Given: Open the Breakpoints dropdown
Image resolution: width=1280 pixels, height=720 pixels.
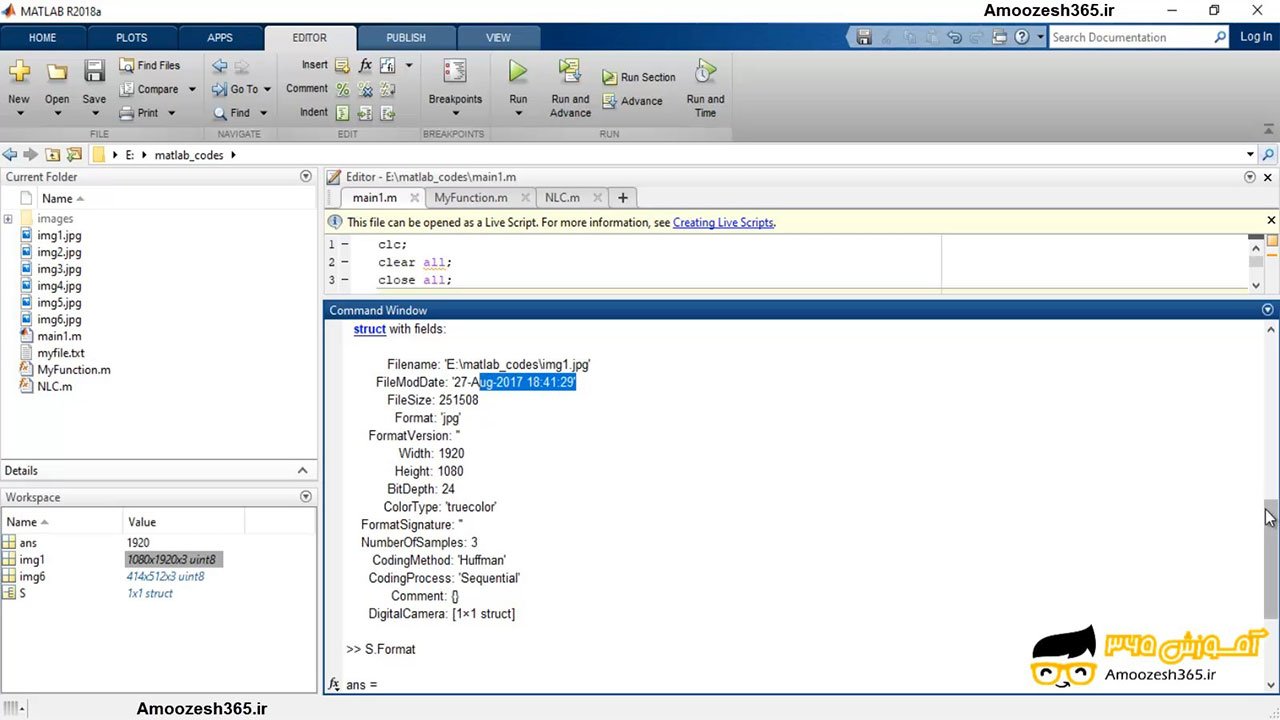Looking at the screenshot, I should coord(455,112).
